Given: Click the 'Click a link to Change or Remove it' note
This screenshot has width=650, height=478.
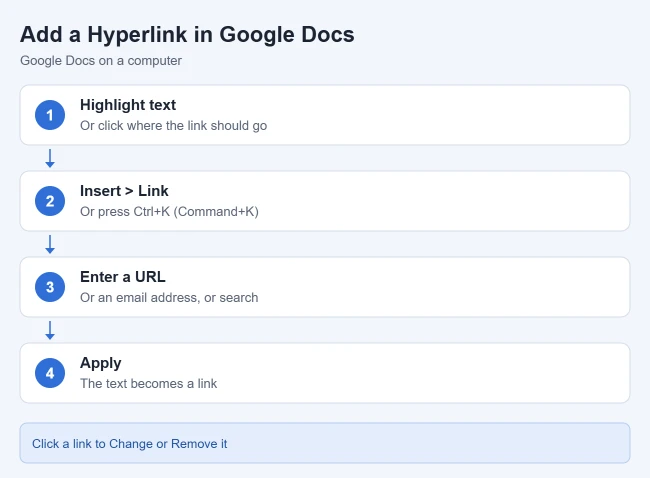Looking at the screenshot, I should [325, 443].
